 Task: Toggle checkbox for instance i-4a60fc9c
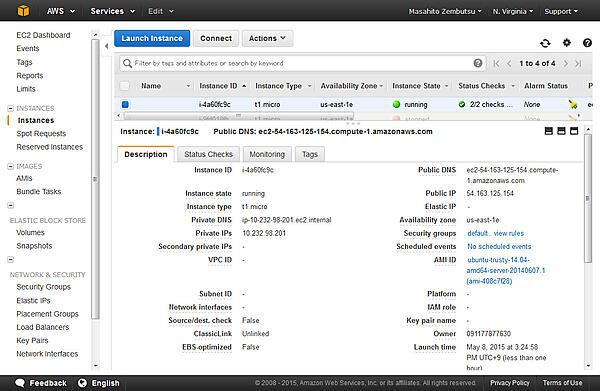tap(125, 104)
